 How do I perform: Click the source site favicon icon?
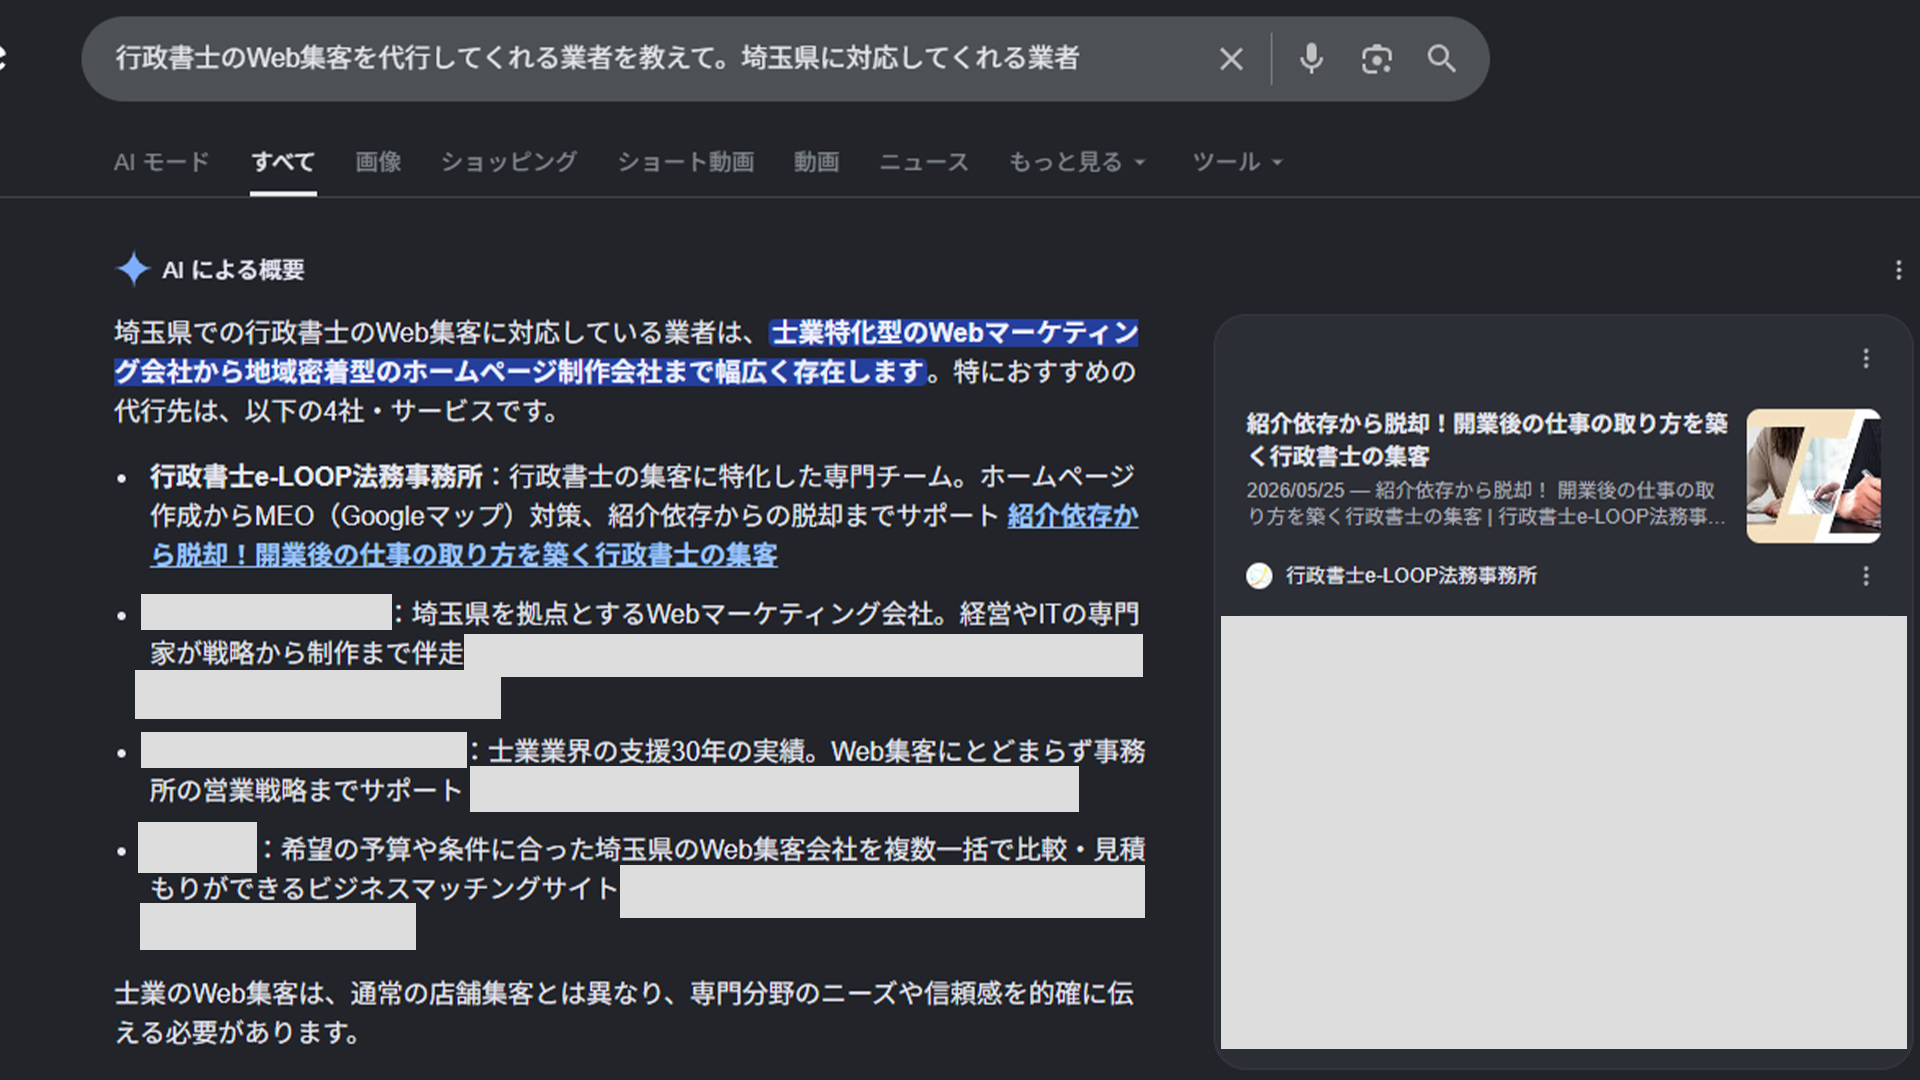pos(1259,576)
